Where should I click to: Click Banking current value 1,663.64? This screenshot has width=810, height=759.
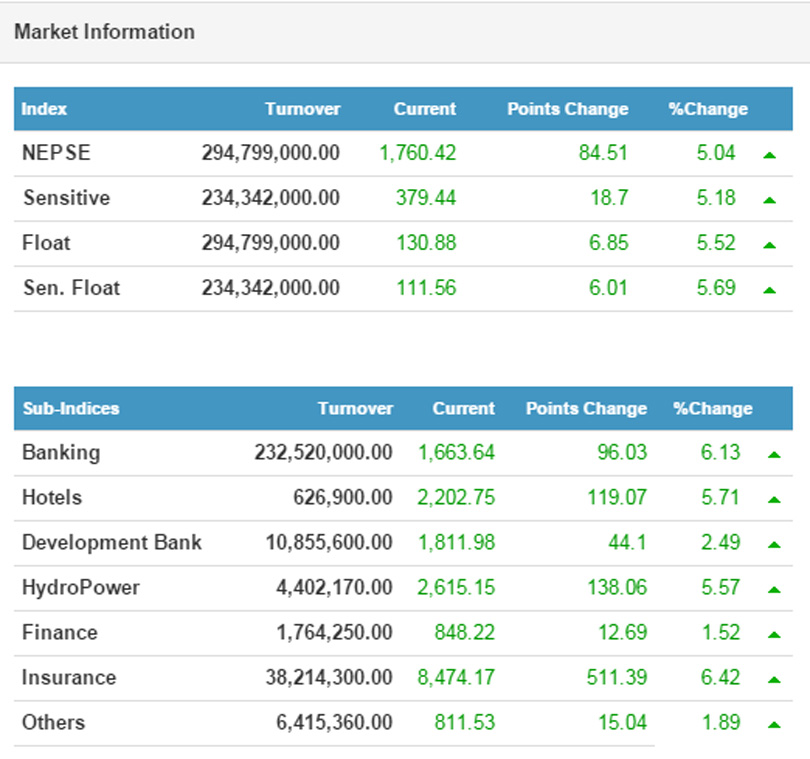click(457, 453)
